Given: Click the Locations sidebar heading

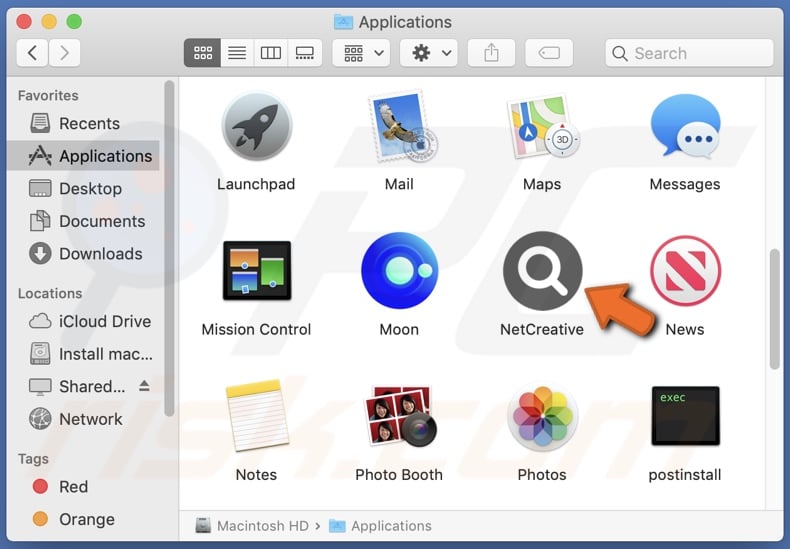Looking at the screenshot, I should tap(50, 294).
